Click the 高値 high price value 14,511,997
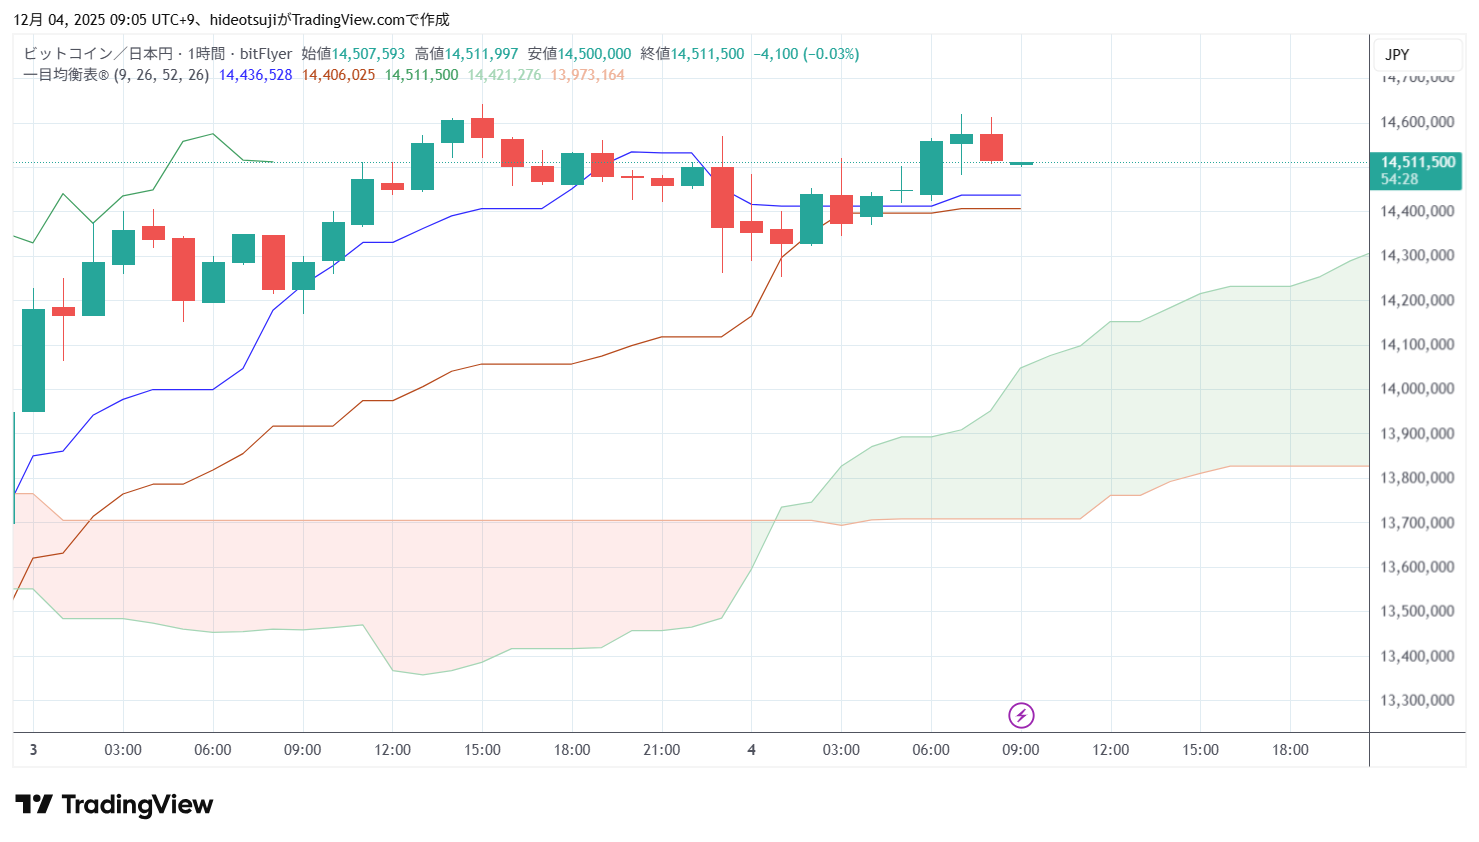The width and height of the screenshot is (1479, 842). (481, 54)
